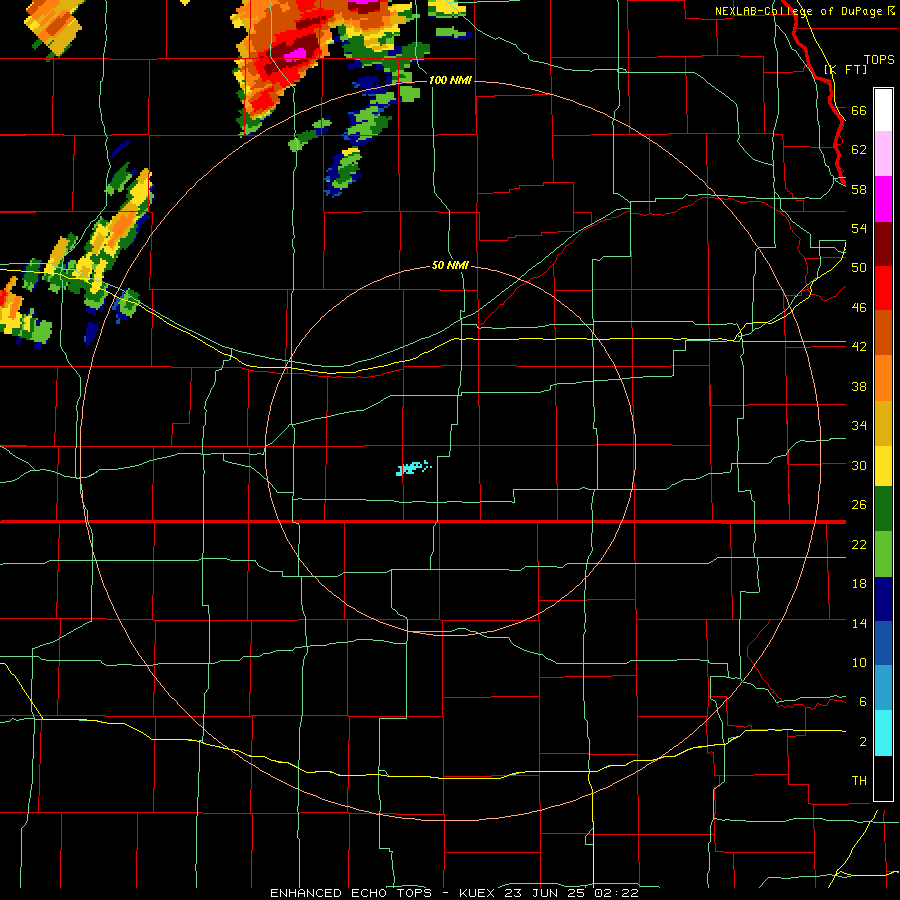Click the 26 value on the scale
The image size is (900, 900).
click(859, 505)
